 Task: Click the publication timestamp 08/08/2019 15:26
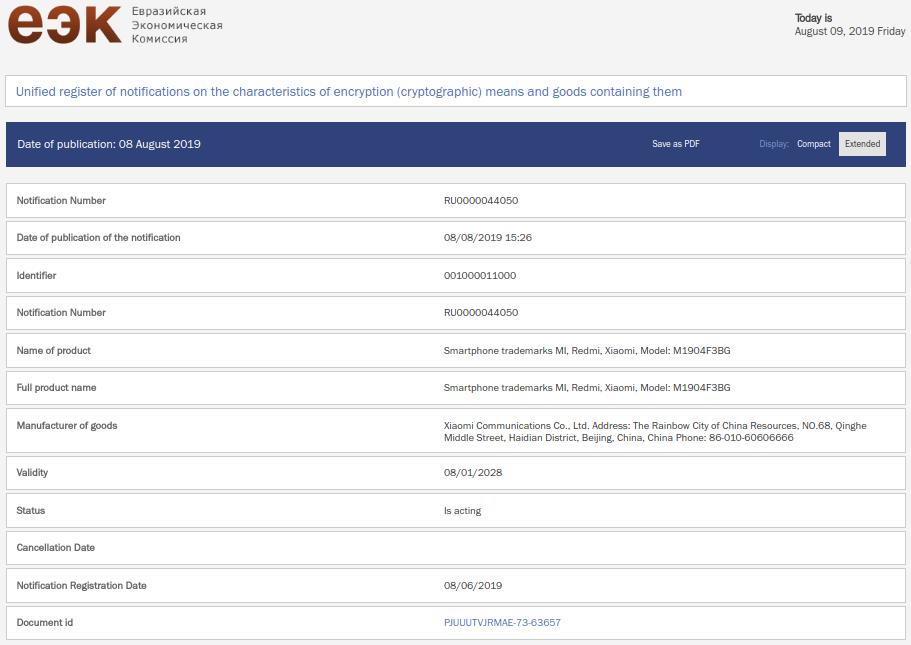click(x=487, y=238)
